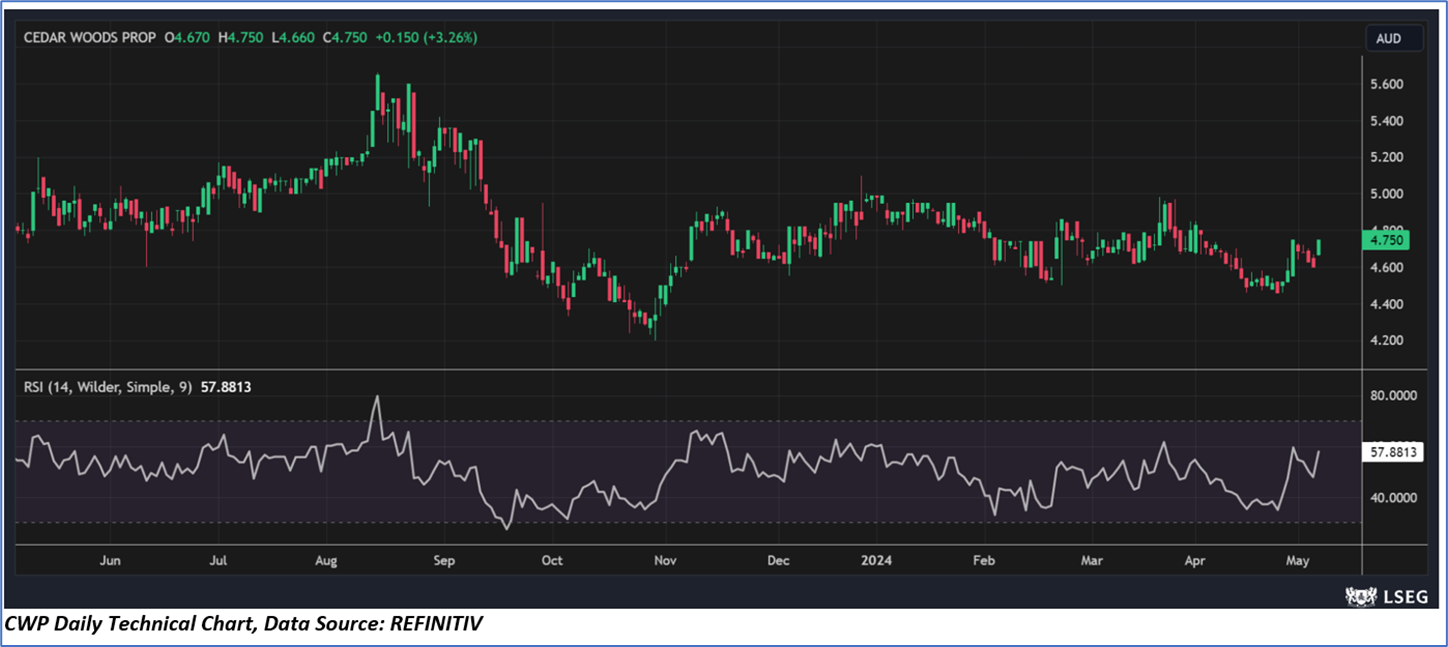Image resolution: width=1448 pixels, height=647 pixels.
Task: Click the LSEG logo
Action: (1386, 595)
